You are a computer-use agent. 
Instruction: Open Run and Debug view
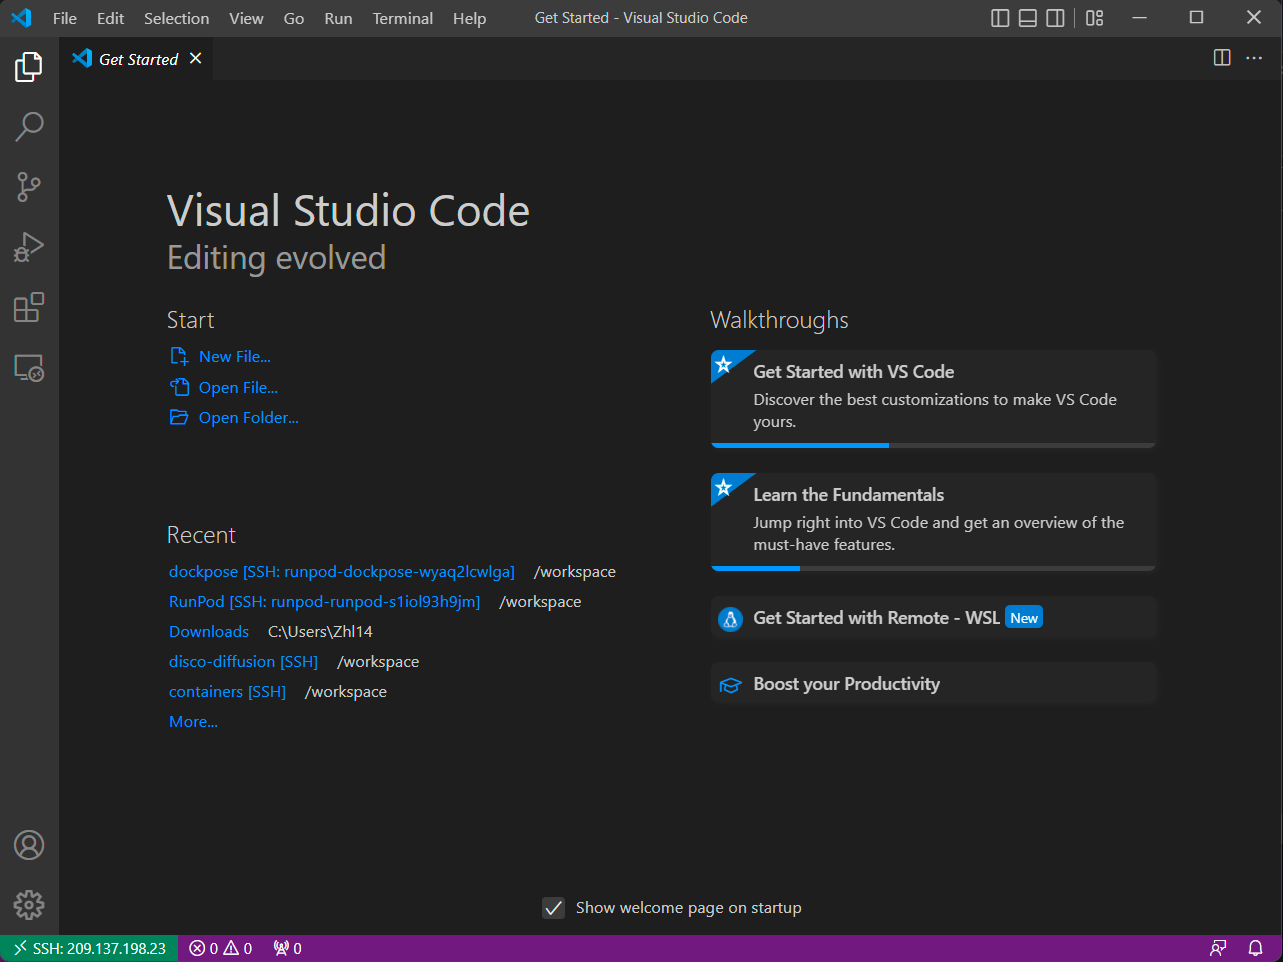click(29, 247)
